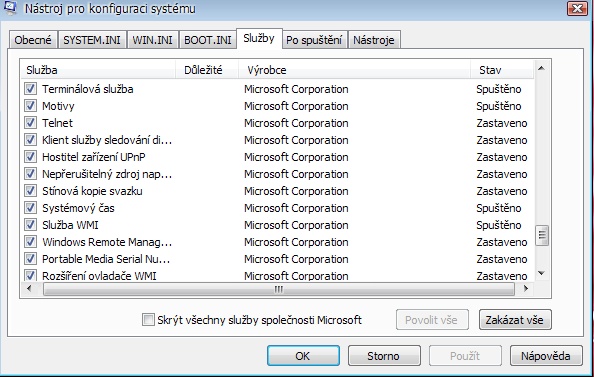The image size is (594, 377).
Task: Click Zastaveno status of Portable Media Serial
Action: click(502, 259)
